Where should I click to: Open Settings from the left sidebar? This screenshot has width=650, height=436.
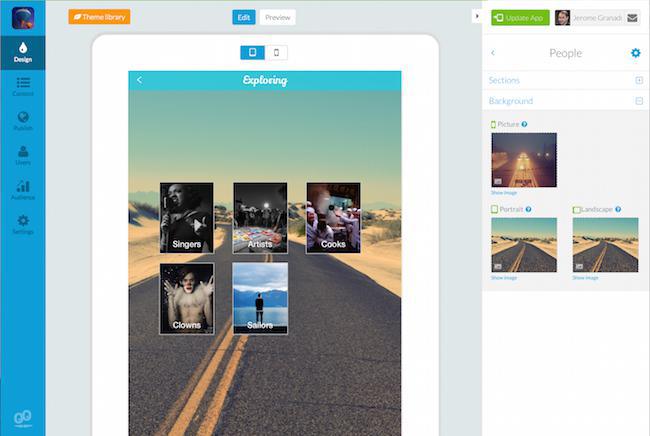pyautogui.click(x=22, y=224)
